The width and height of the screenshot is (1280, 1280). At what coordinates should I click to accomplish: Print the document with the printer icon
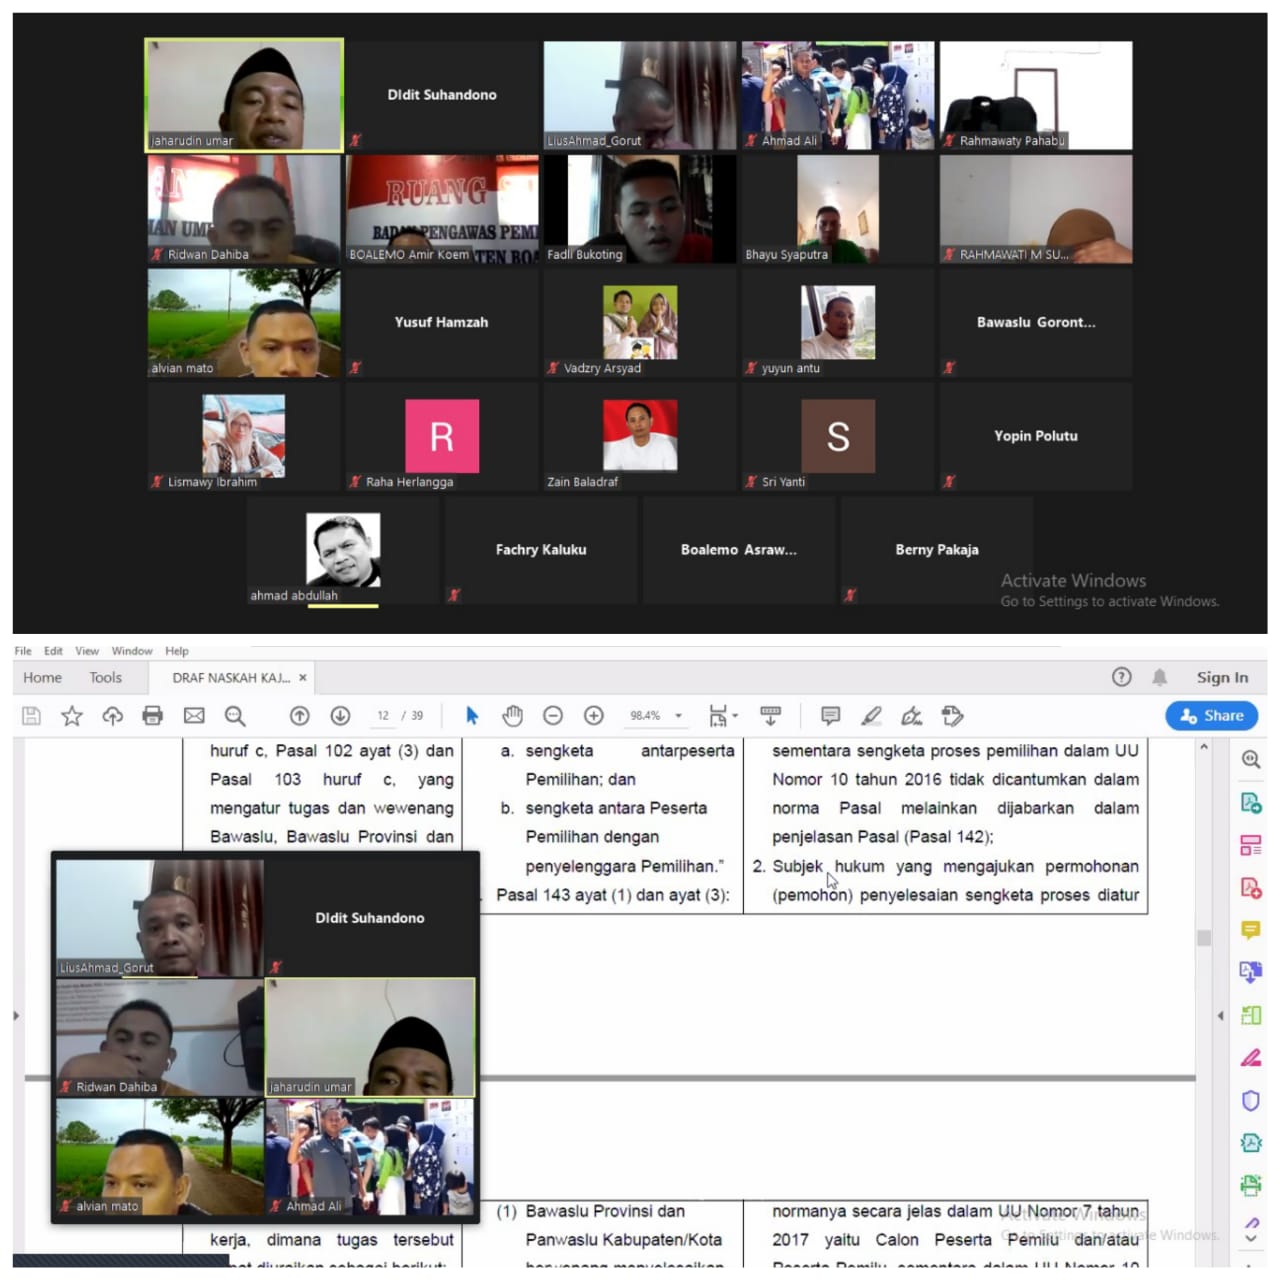point(152,715)
